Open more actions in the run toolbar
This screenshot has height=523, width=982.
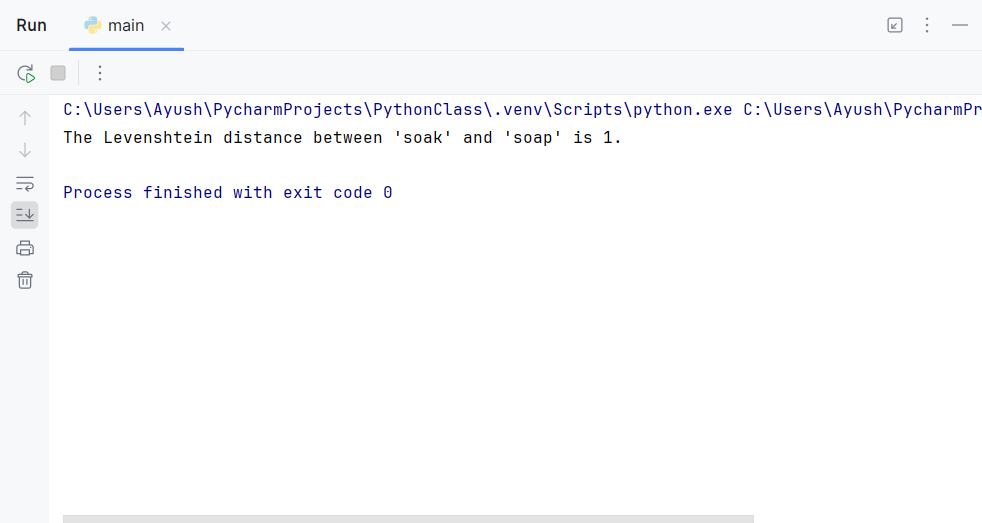(100, 73)
